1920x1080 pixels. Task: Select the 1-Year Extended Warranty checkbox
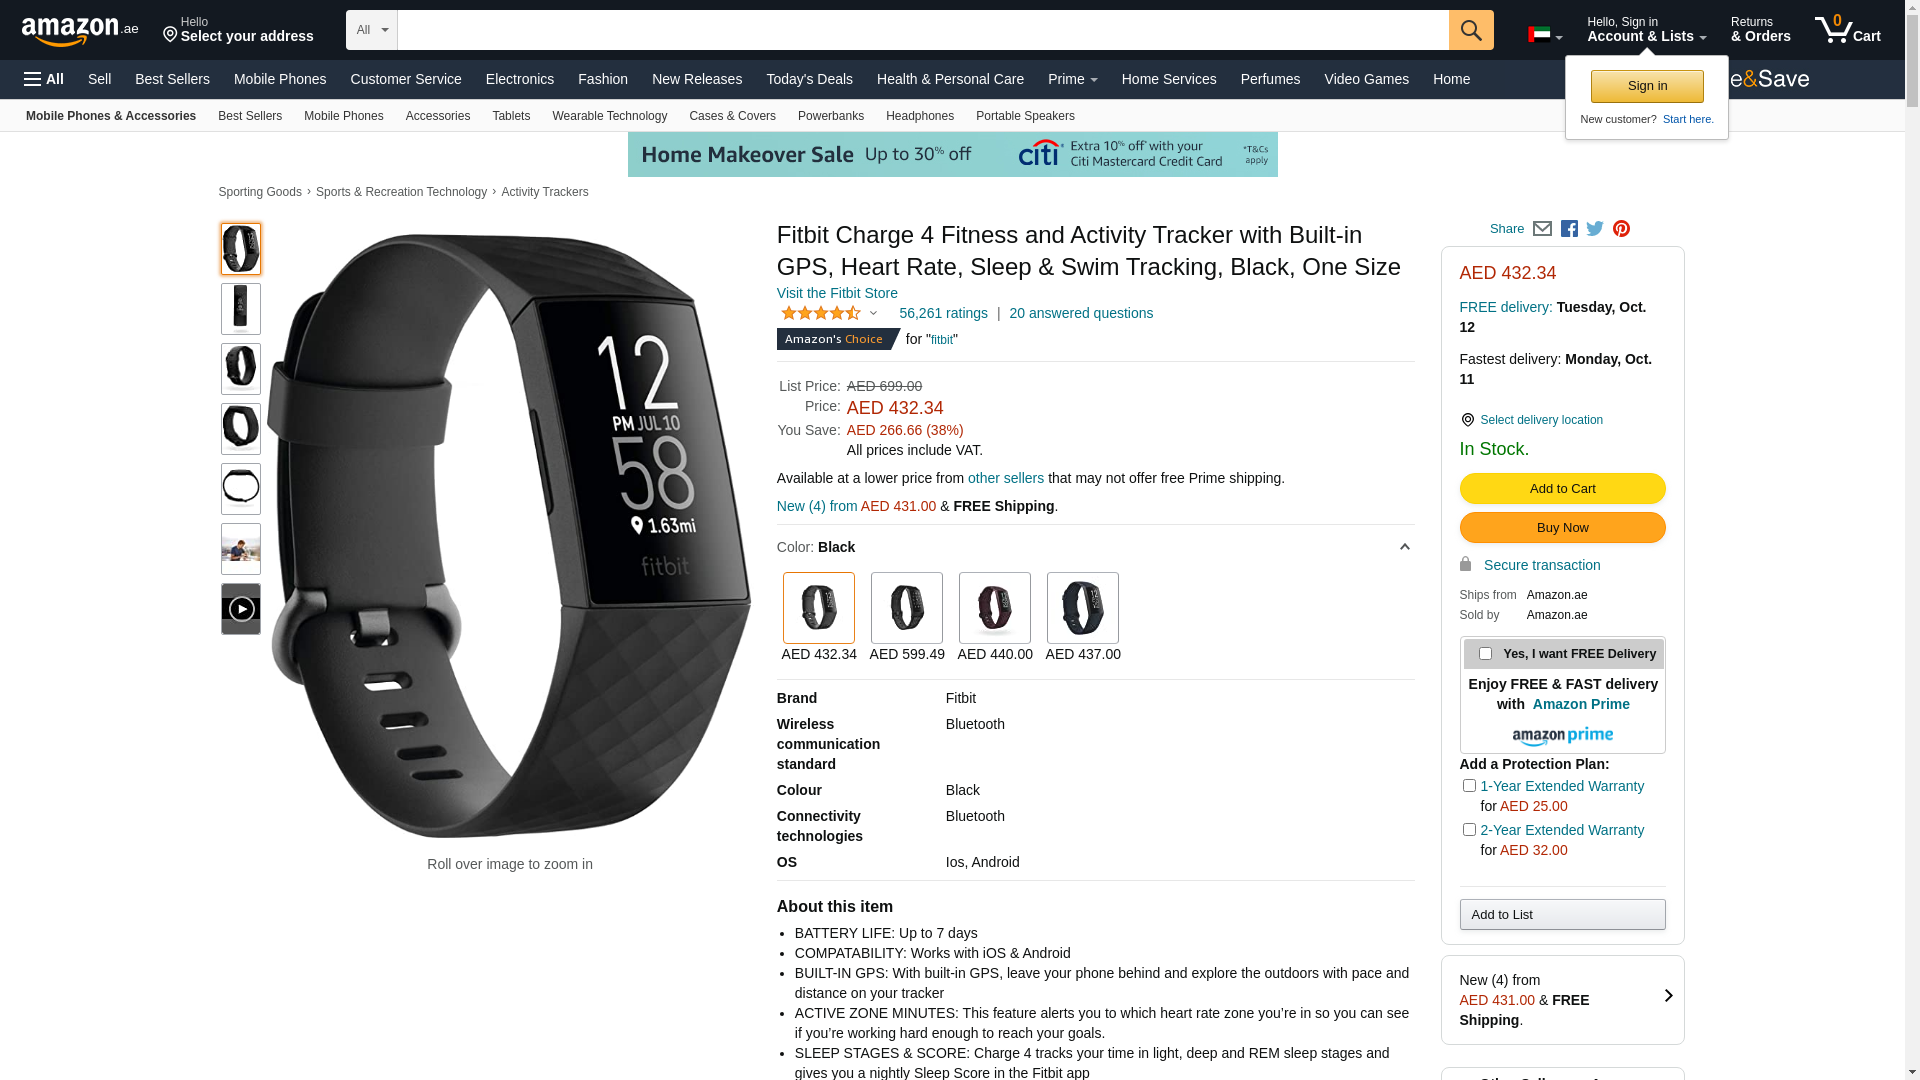pos(1469,786)
